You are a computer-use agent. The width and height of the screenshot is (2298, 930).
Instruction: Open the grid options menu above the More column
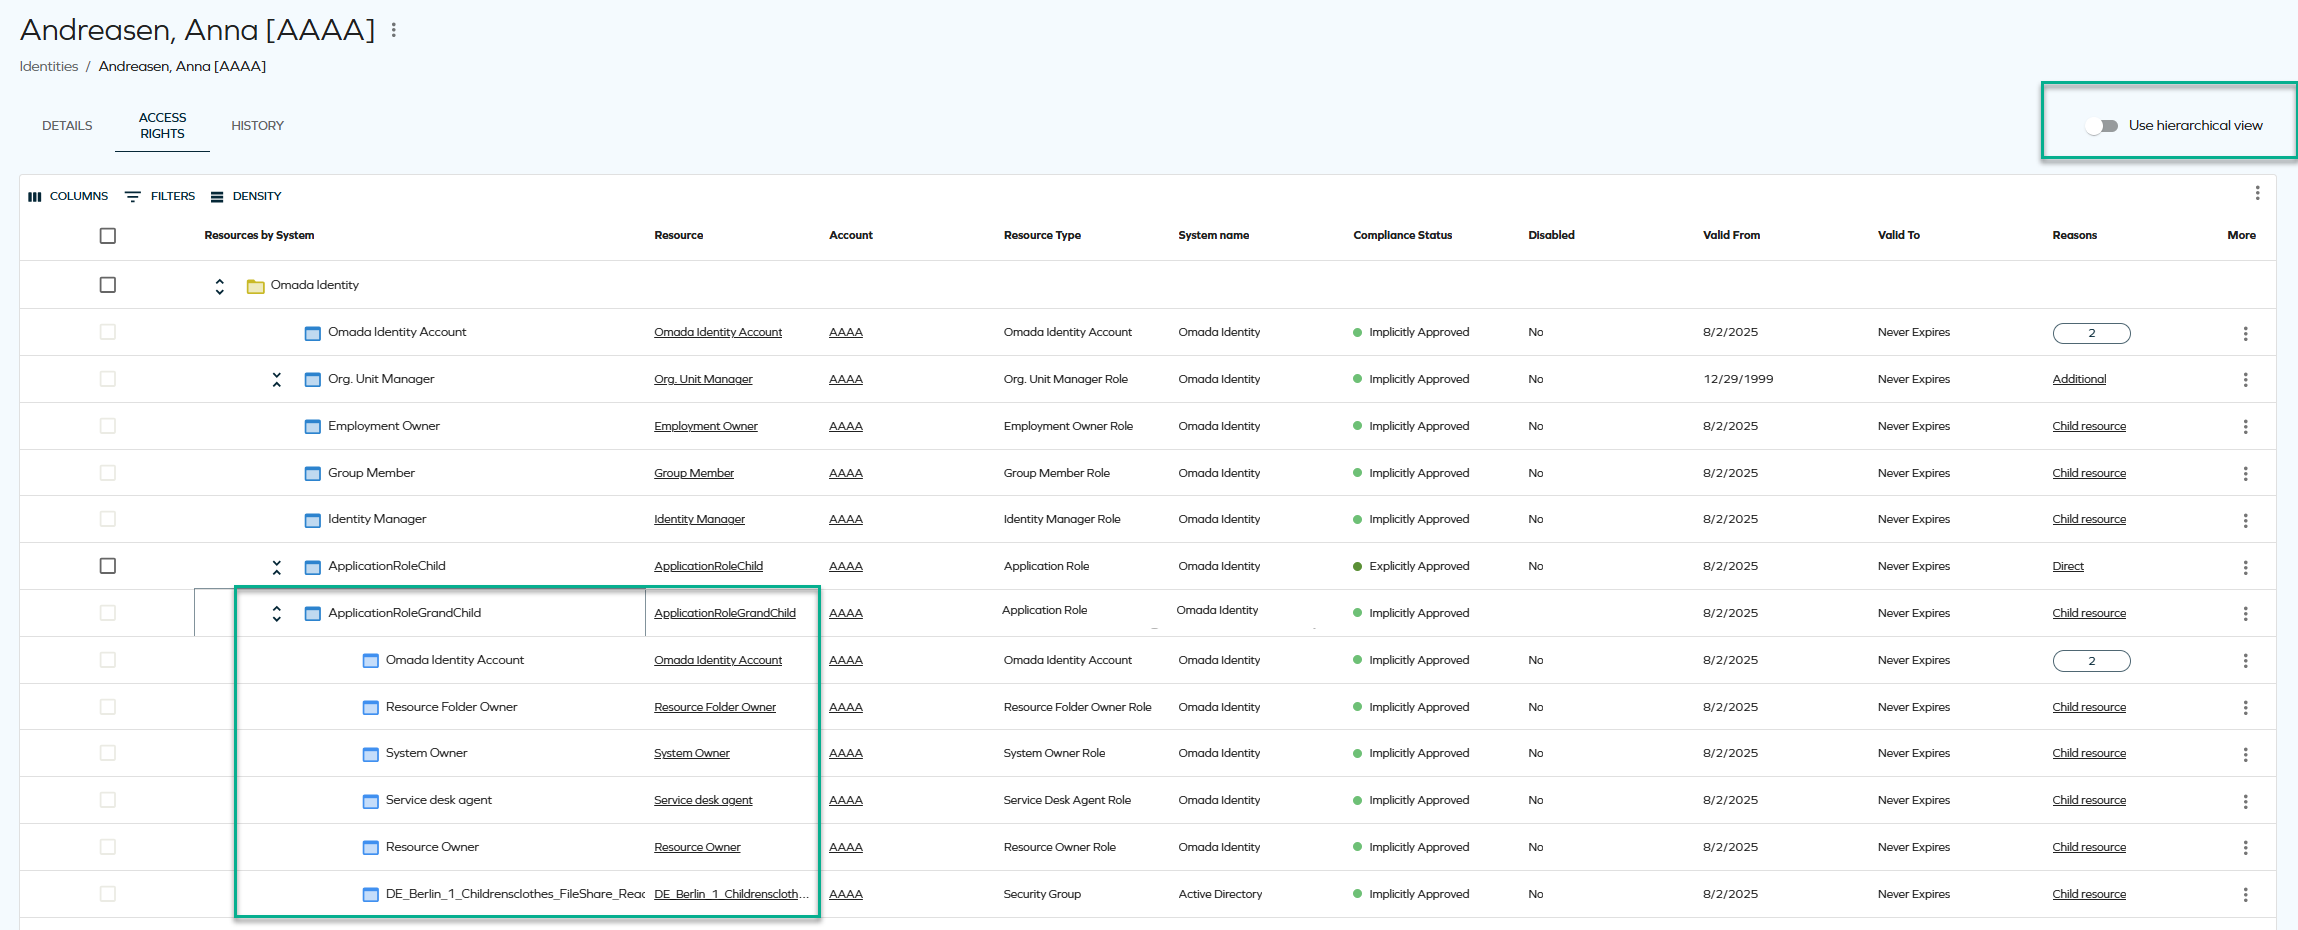click(x=2257, y=193)
